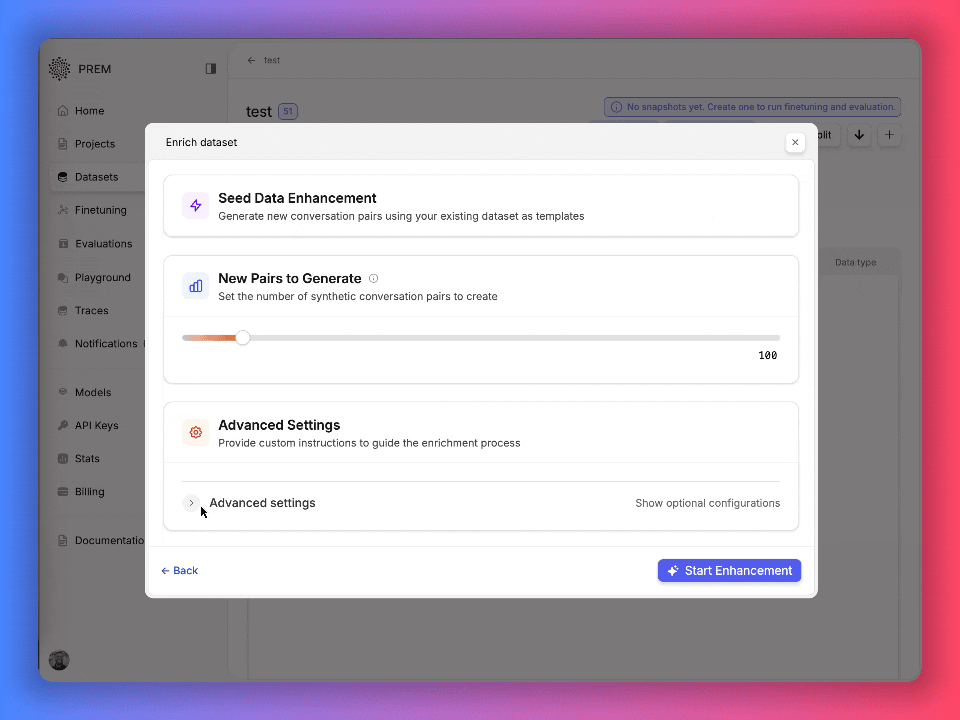
Task: Collapse sidebar with the panel toggle icon
Action: 211,69
